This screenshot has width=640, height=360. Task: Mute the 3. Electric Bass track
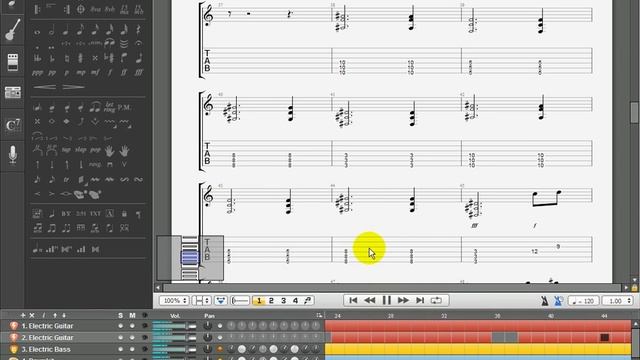click(132, 349)
